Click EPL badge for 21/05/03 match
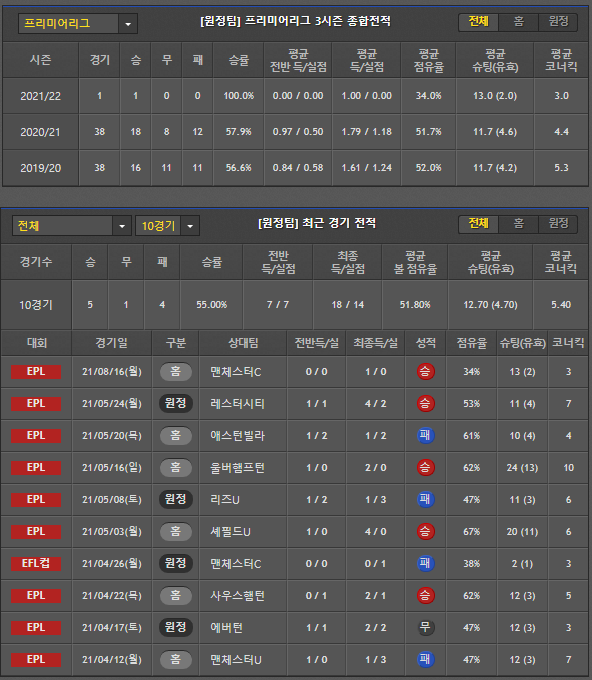 coord(36,532)
